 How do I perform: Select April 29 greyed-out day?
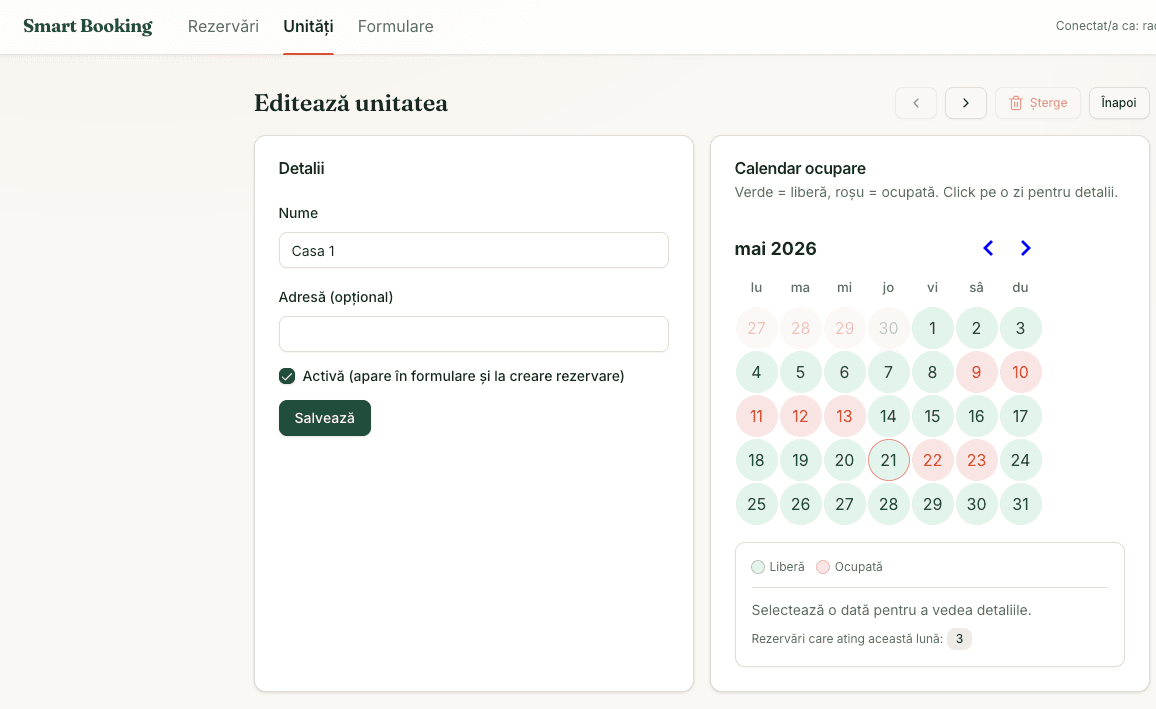pos(844,328)
